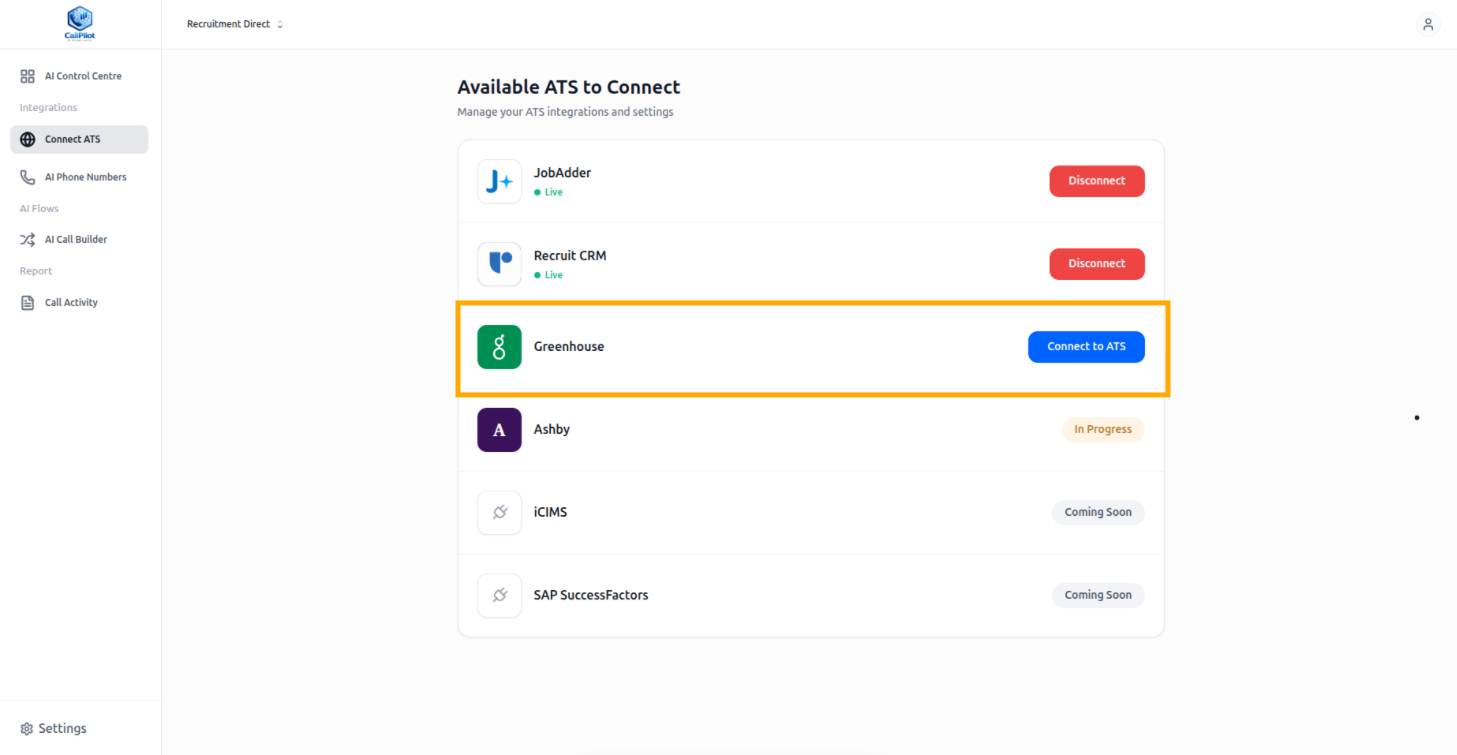The image size is (1457, 755).
Task: Expand the Recruitment Direct workspace dropdown
Action: coord(235,24)
